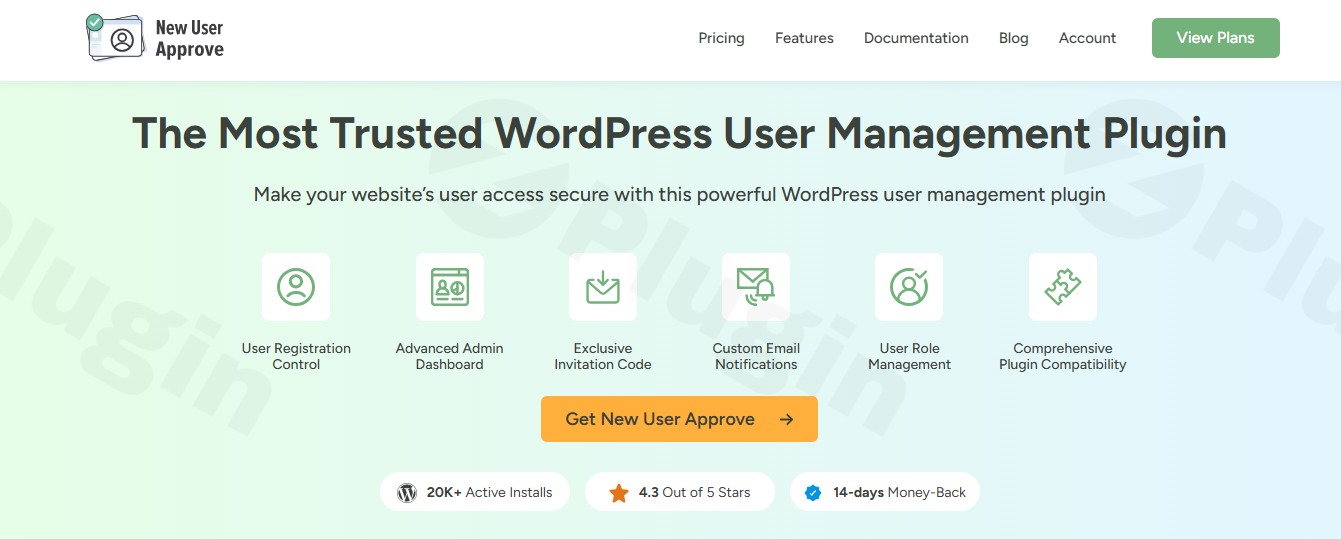The image size is (1341, 539).
Task: Click the WordPress logo in Active Installs badge
Action: click(x=406, y=492)
